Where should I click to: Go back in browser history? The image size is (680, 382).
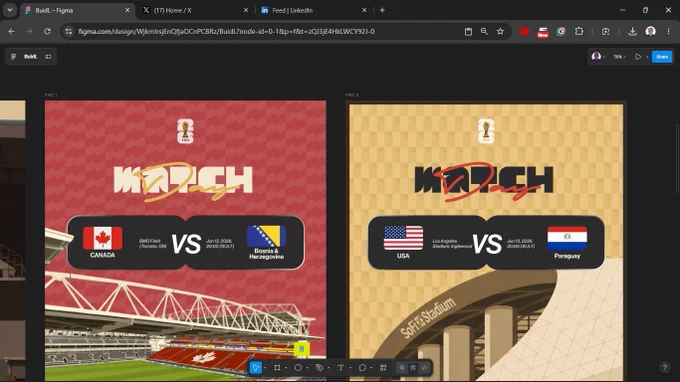[12, 31]
